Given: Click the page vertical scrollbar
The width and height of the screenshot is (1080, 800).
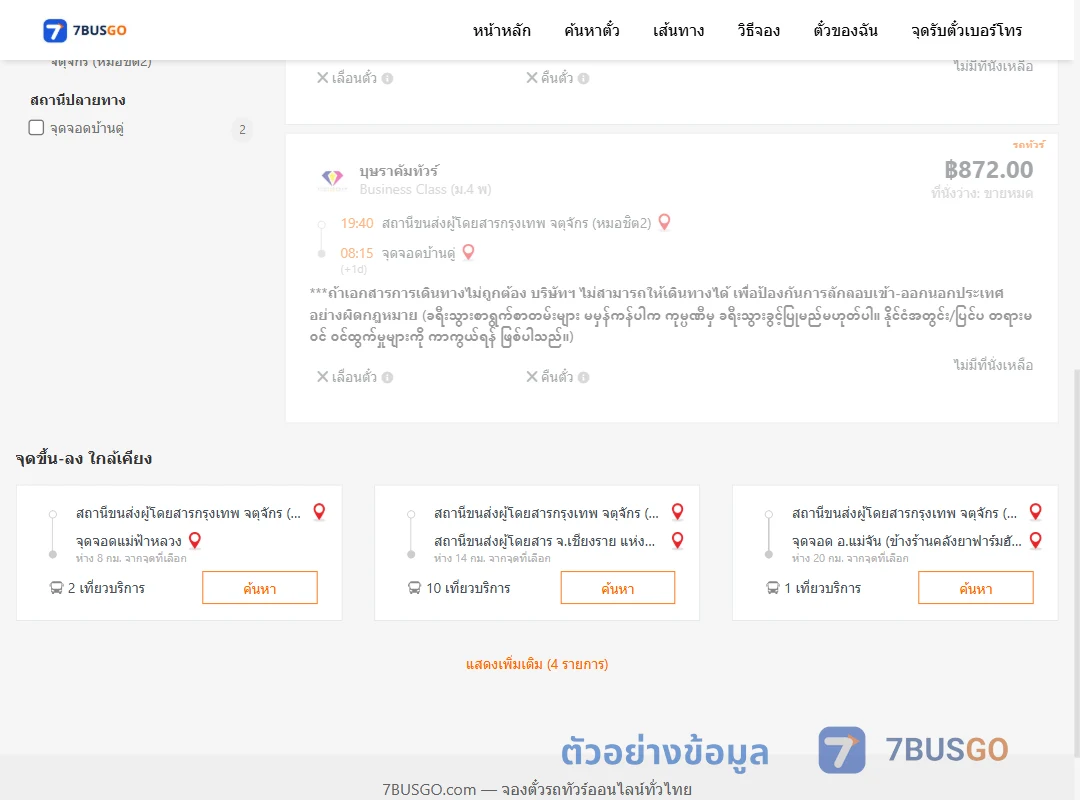Looking at the screenshot, I should pyautogui.click(x=1076, y=562).
